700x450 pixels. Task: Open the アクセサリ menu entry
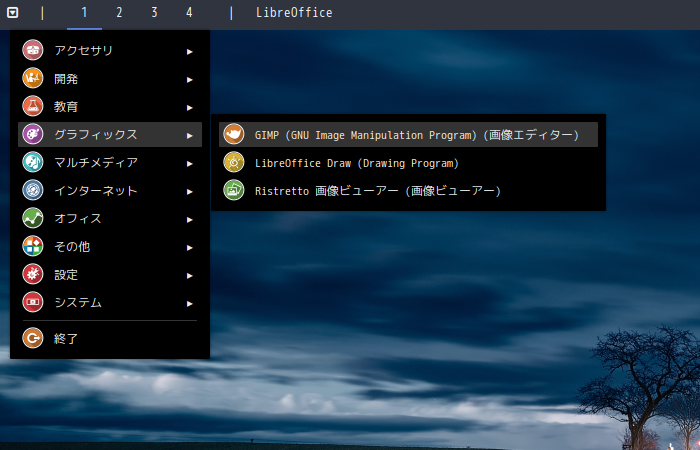pyautogui.click(x=110, y=50)
